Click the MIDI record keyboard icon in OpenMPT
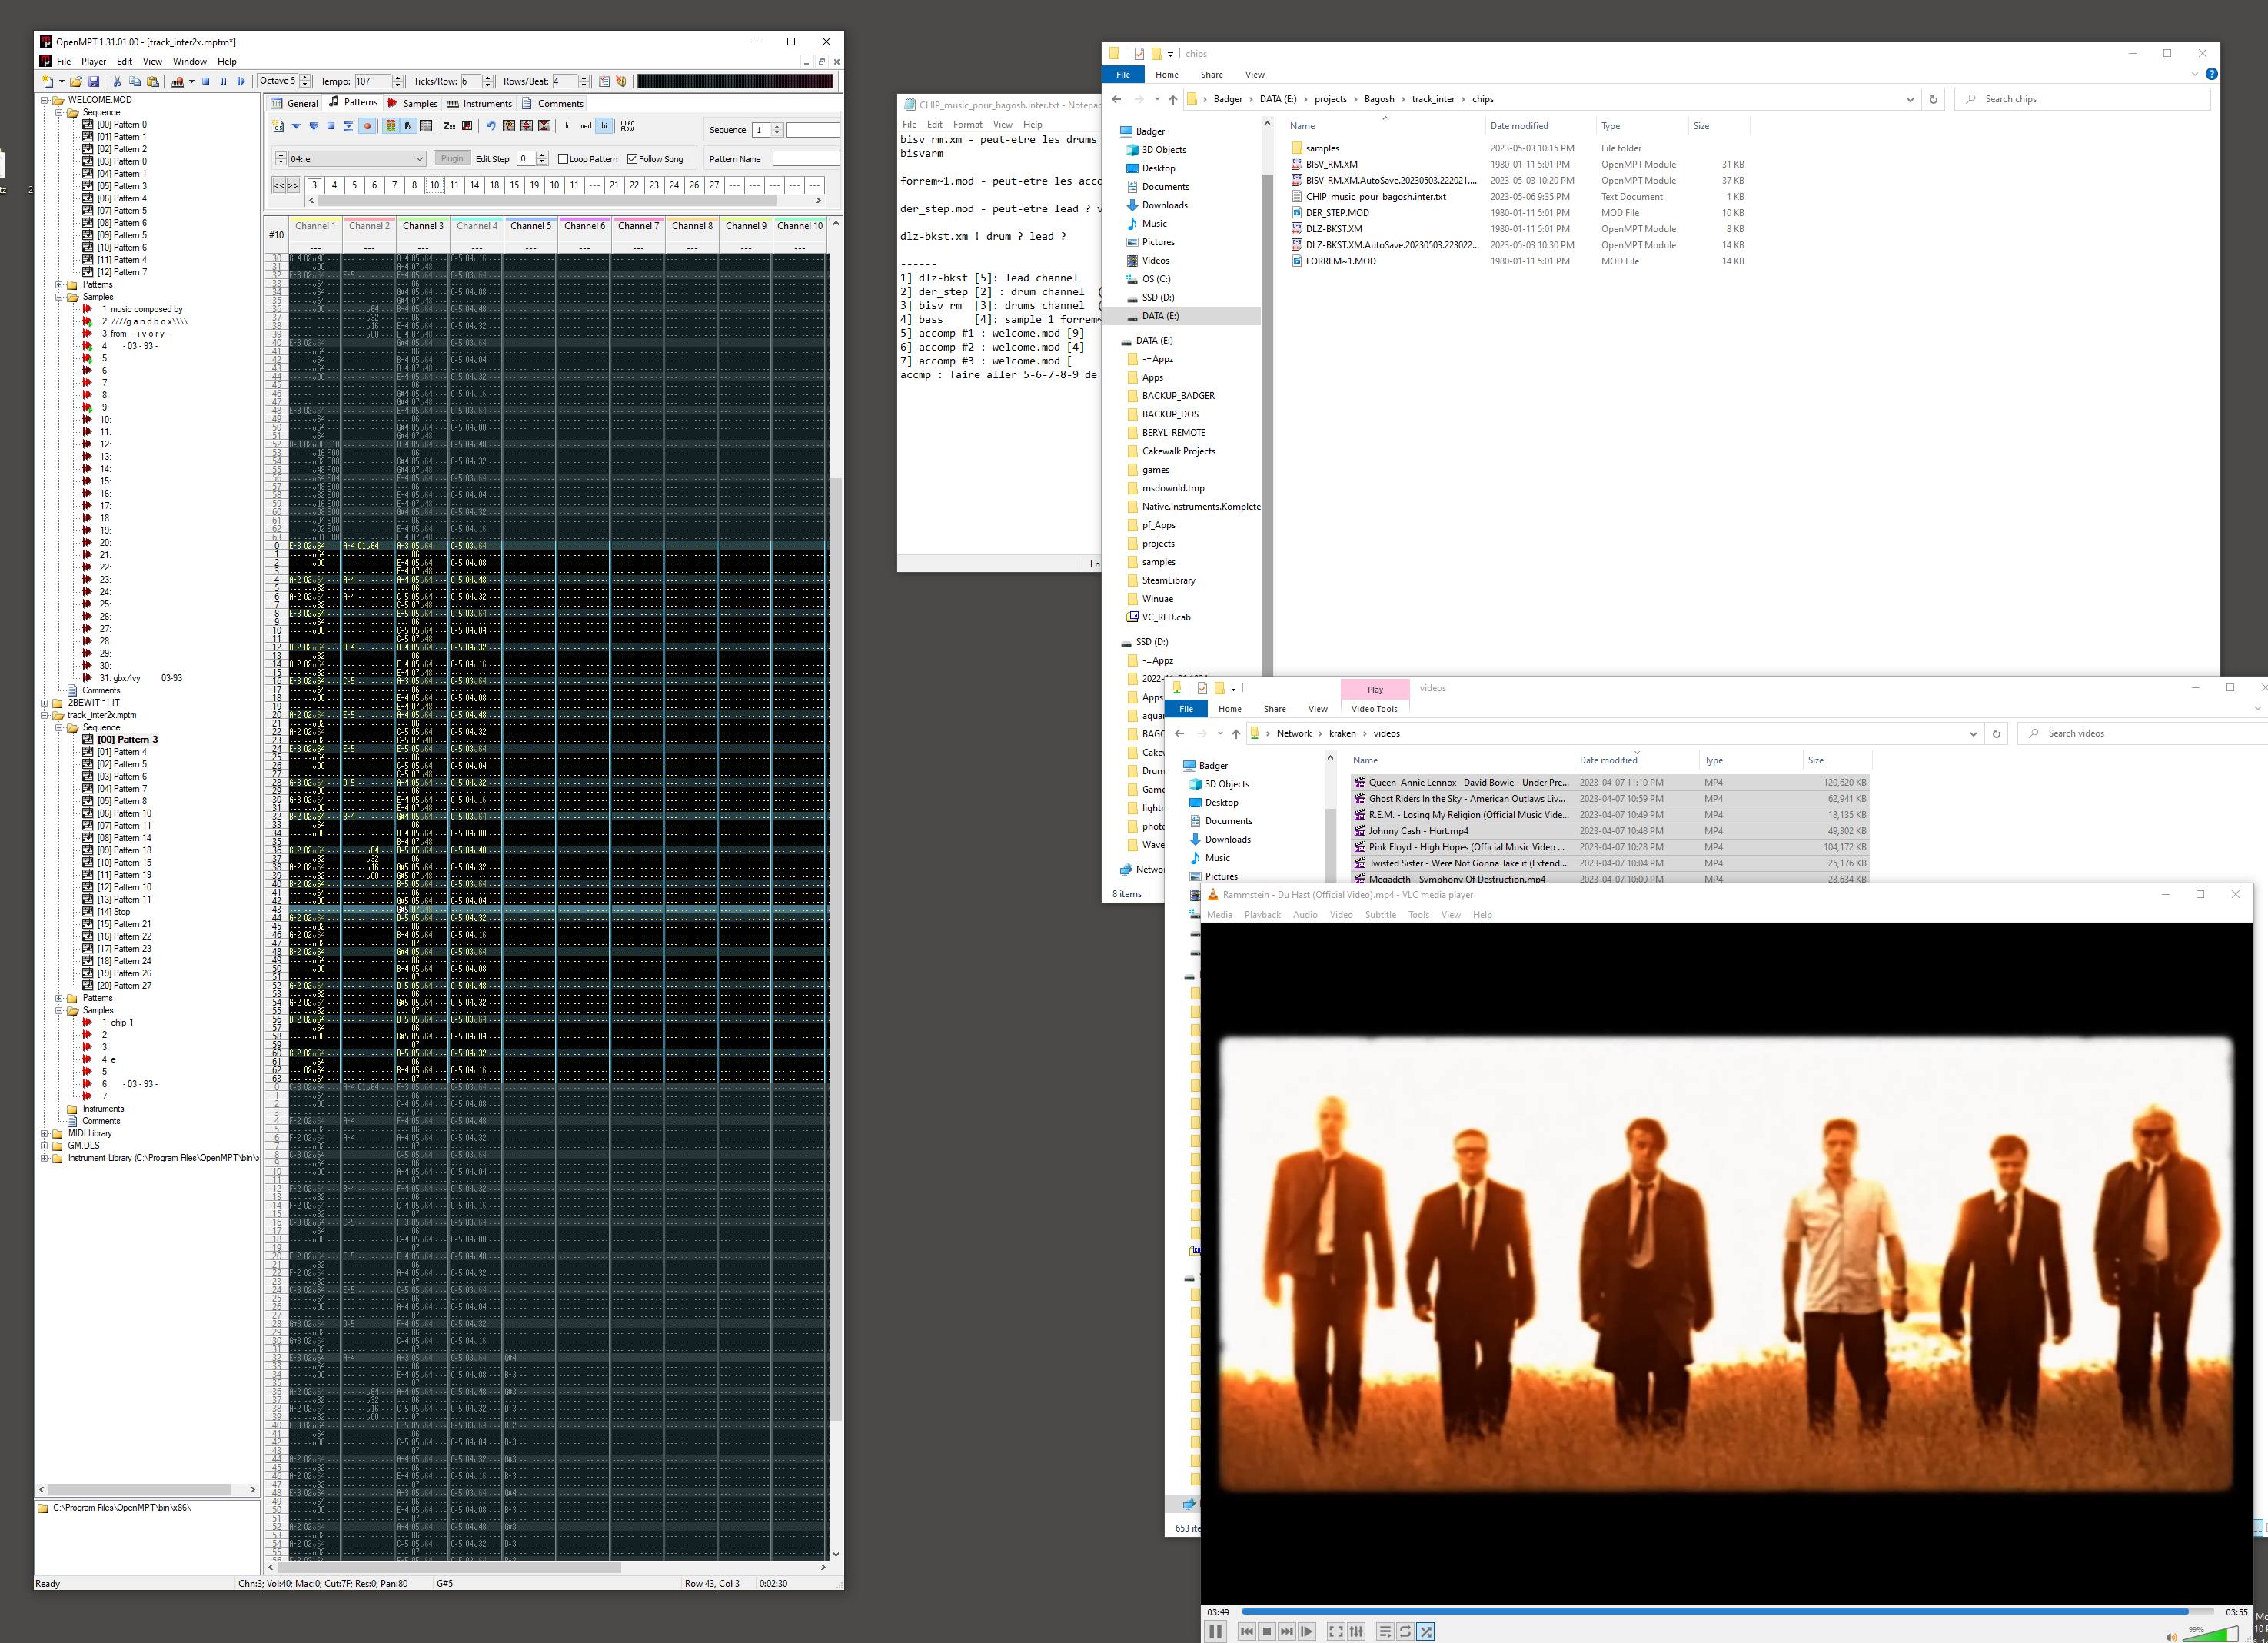Image resolution: width=2268 pixels, height=1643 pixels. [178, 81]
